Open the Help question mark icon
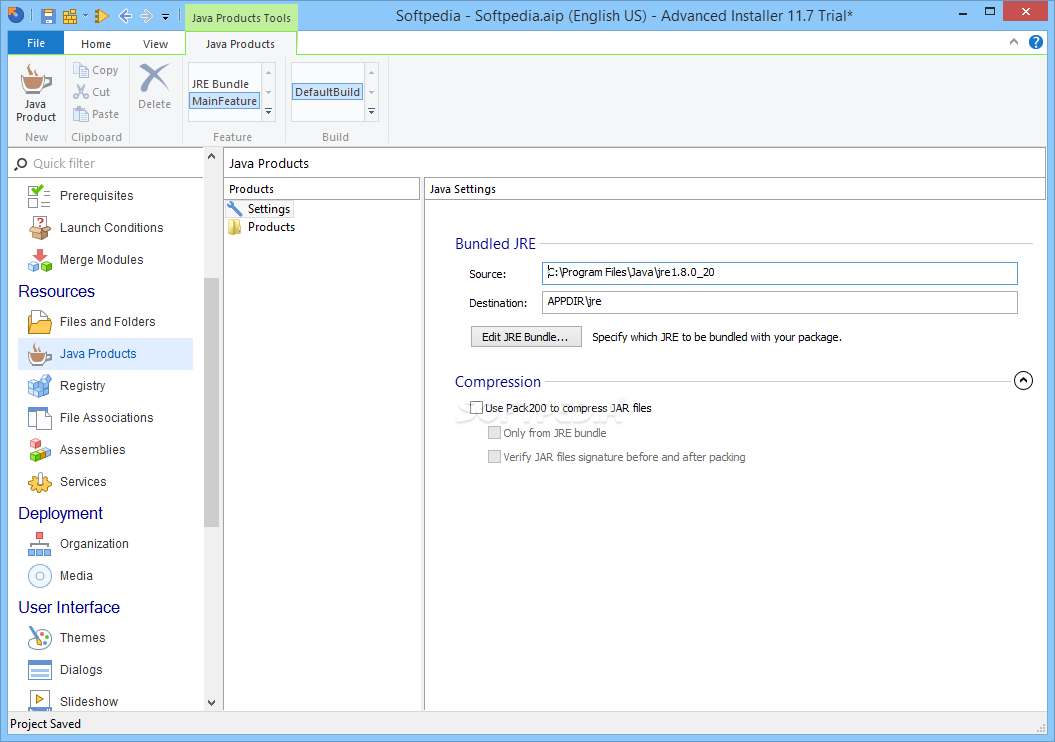The height and width of the screenshot is (742, 1055). pos(1035,42)
